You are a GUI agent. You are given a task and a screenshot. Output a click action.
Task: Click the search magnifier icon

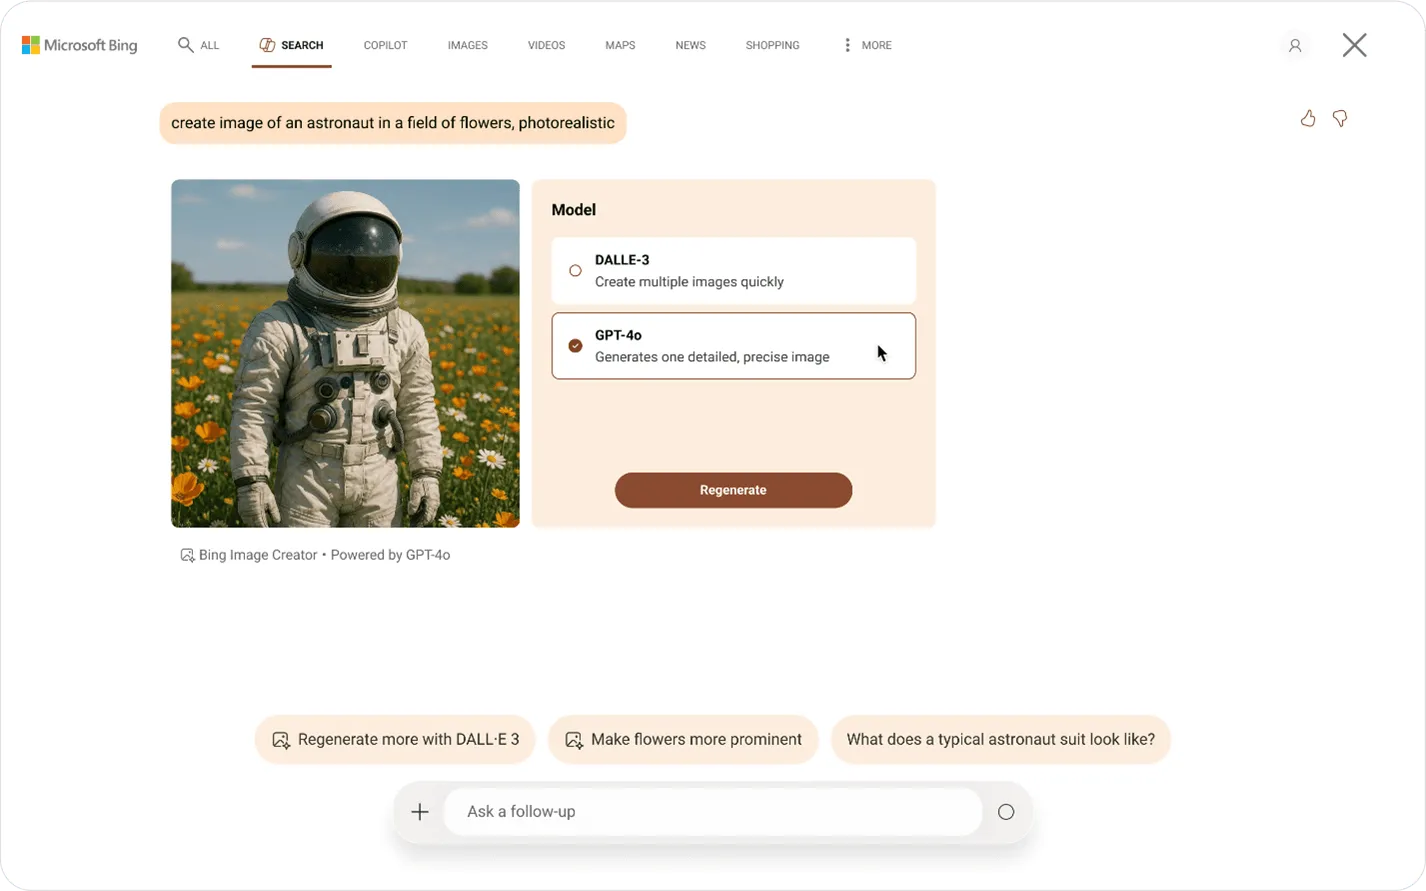point(184,45)
